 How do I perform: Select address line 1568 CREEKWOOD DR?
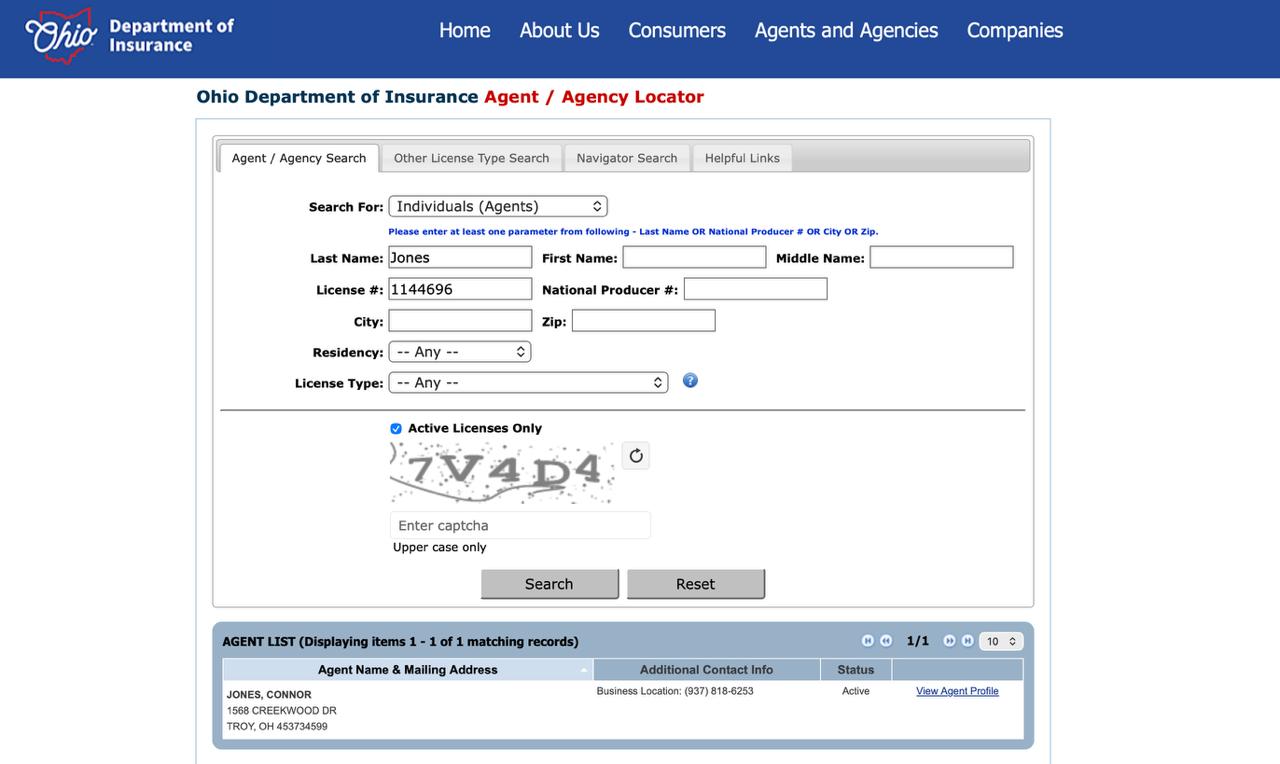(282, 711)
